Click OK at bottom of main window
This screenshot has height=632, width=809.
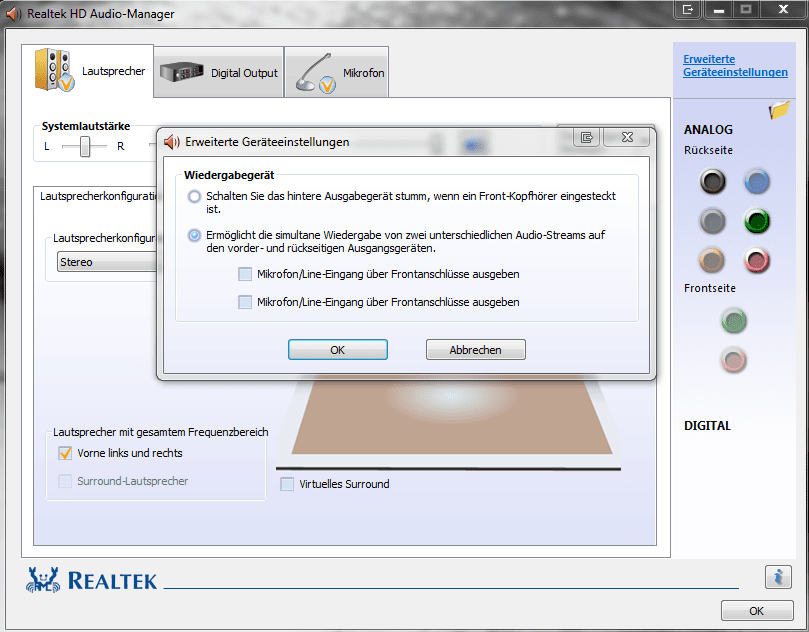(x=756, y=611)
